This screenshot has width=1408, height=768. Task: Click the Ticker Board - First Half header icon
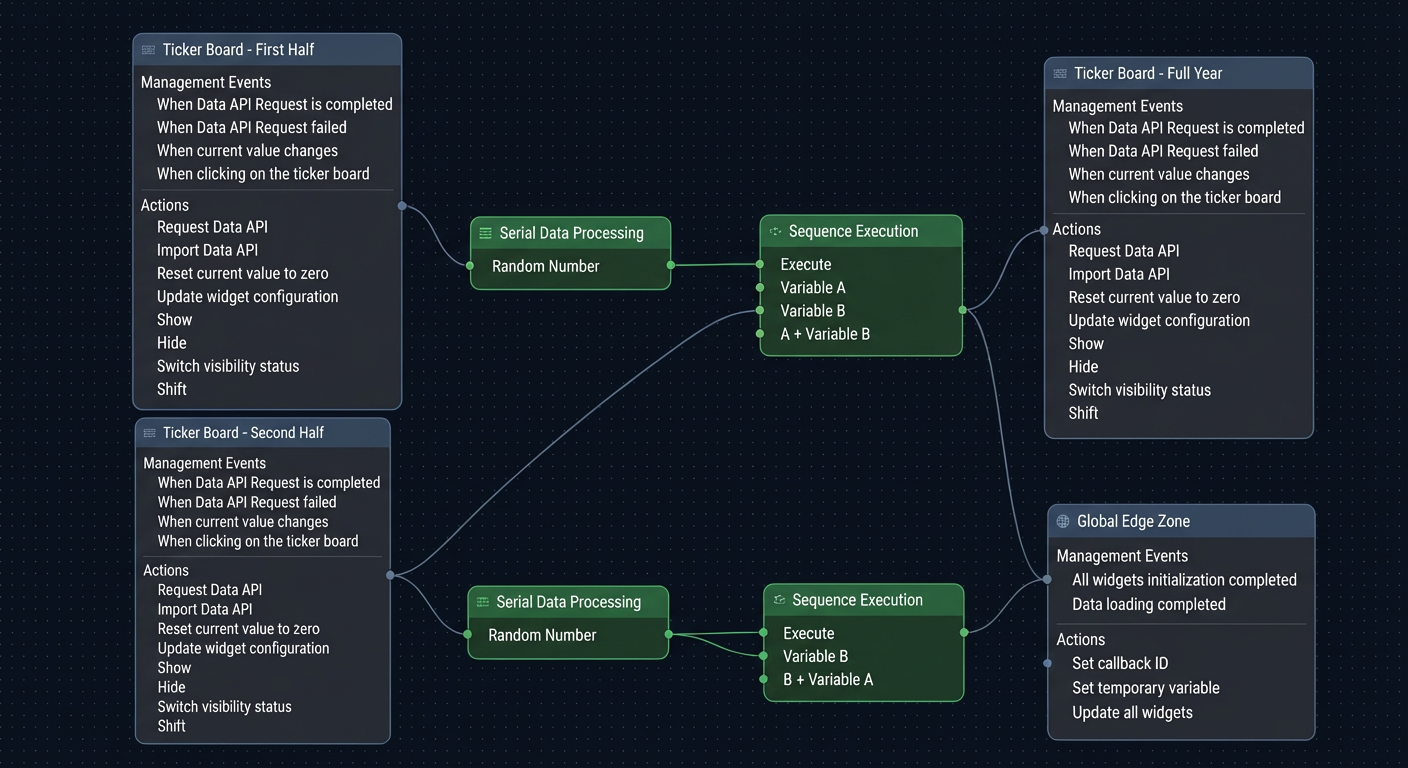(x=148, y=50)
